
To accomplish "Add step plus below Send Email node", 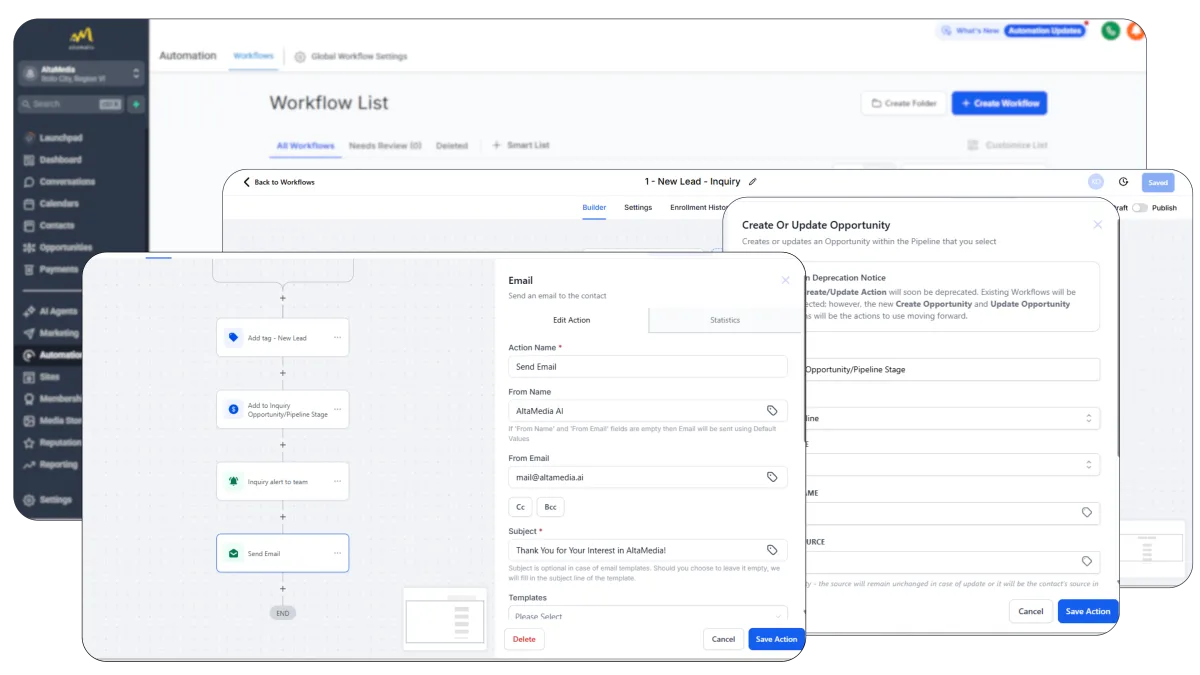I will tap(283, 589).
